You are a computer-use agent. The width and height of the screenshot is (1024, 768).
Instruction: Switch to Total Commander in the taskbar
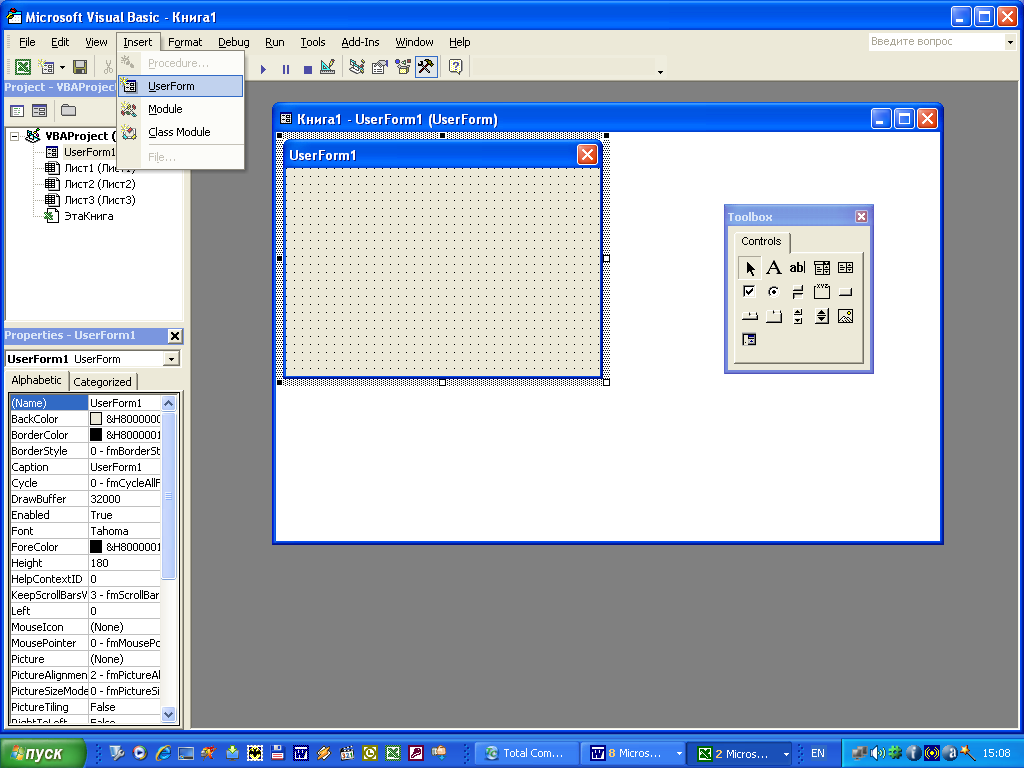tap(526, 754)
